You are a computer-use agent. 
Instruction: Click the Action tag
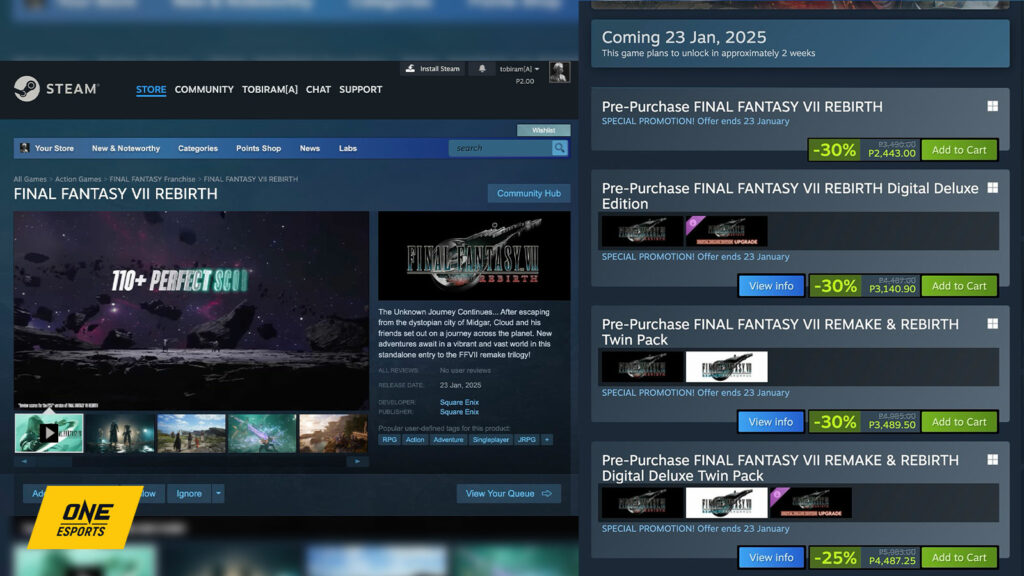pos(415,440)
